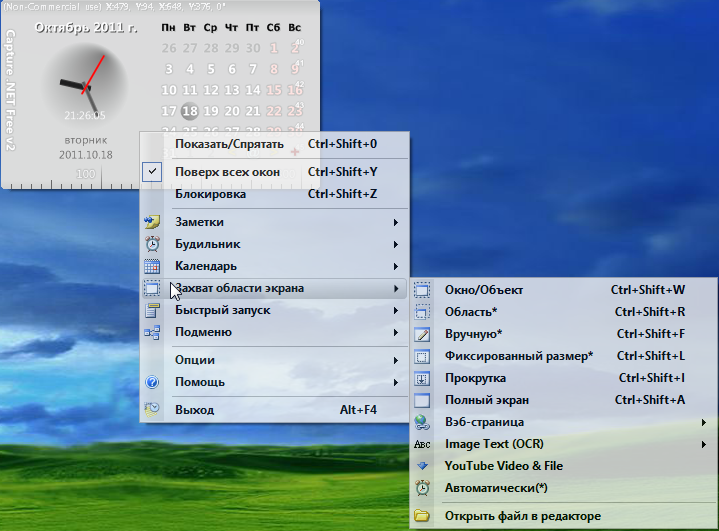Click the Будильник alarm clock icon
The height and width of the screenshot is (531, 719).
coord(152,244)
